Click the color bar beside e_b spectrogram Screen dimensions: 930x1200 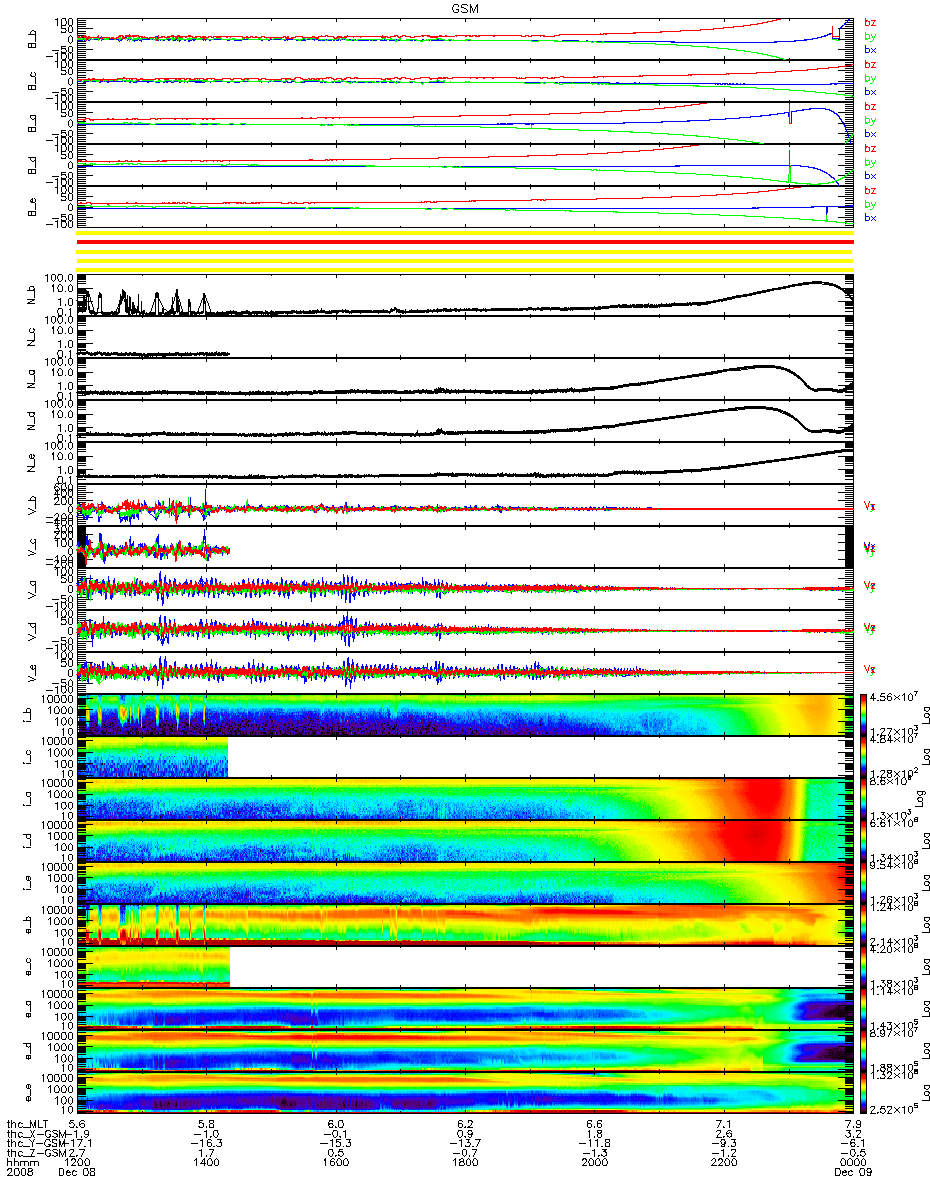coord(864,924)
